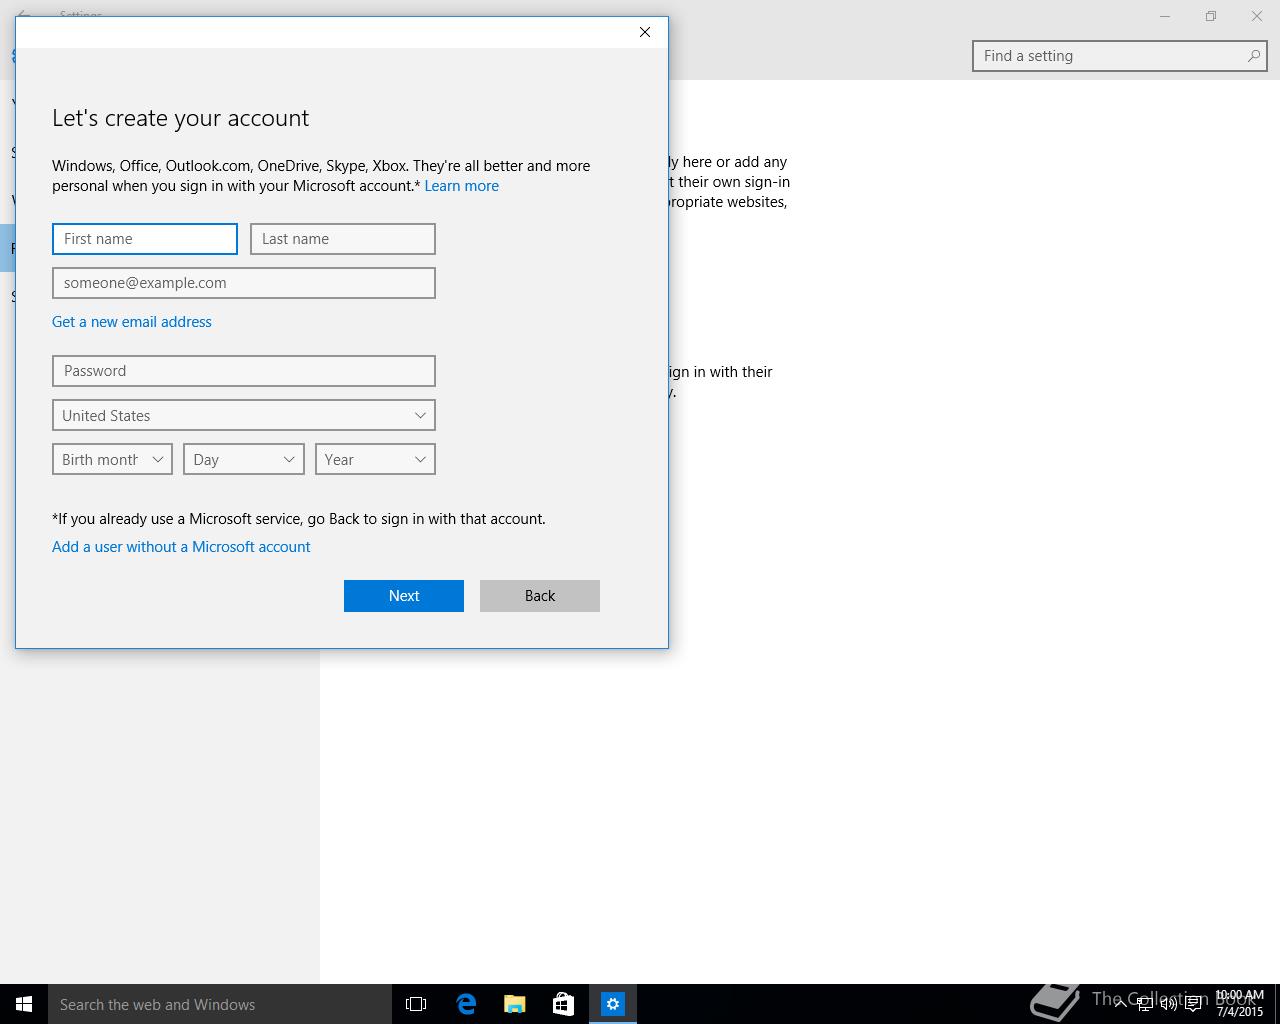This screenshot has height=1024, width=1280.
Task: Open the Windows Start menu
Action: point(24,1004)
